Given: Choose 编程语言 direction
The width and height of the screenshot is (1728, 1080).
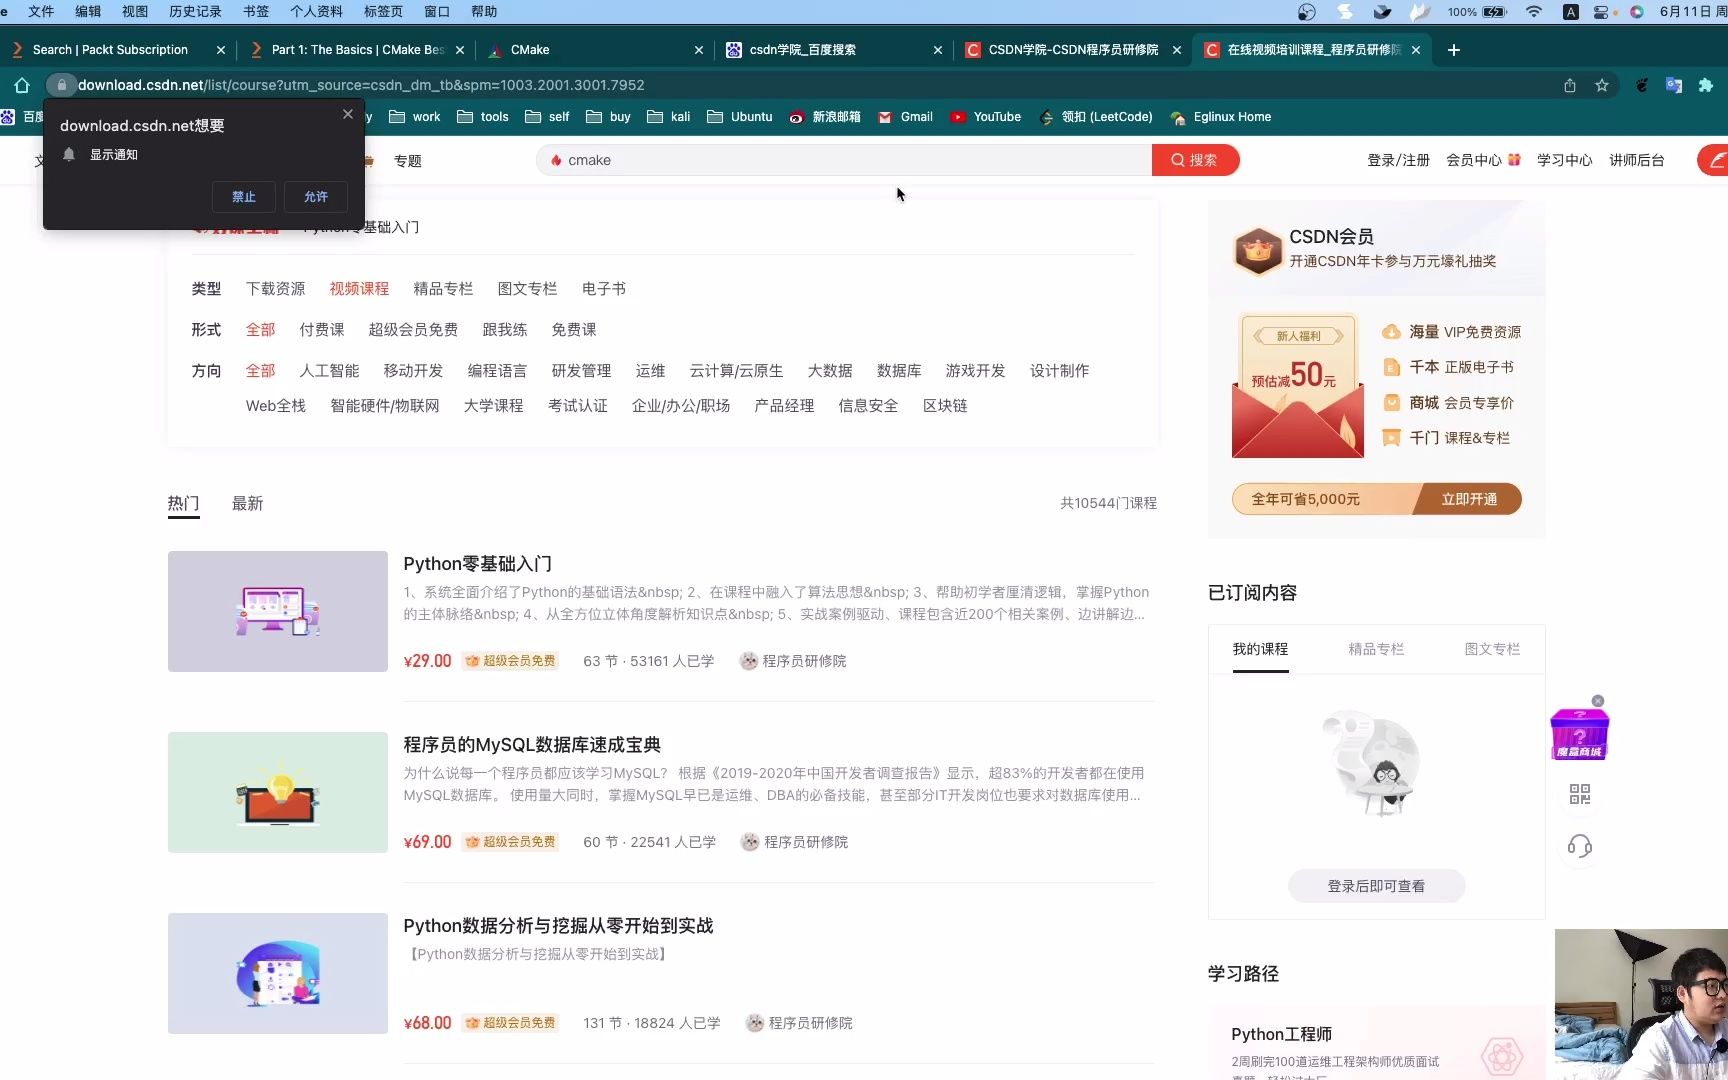Looking at the screenshot, I should coord(497,371).
